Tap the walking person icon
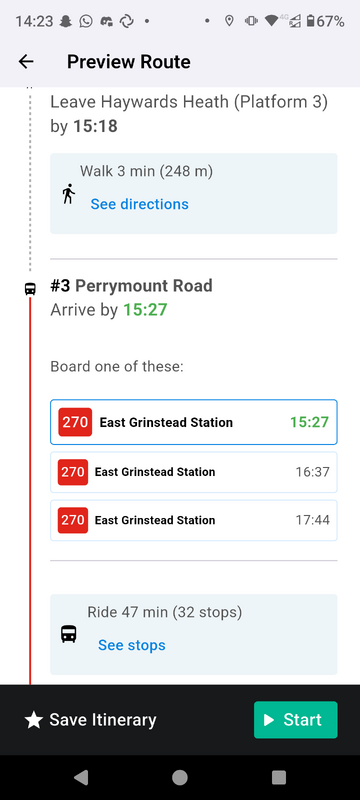 pos(68,194)
